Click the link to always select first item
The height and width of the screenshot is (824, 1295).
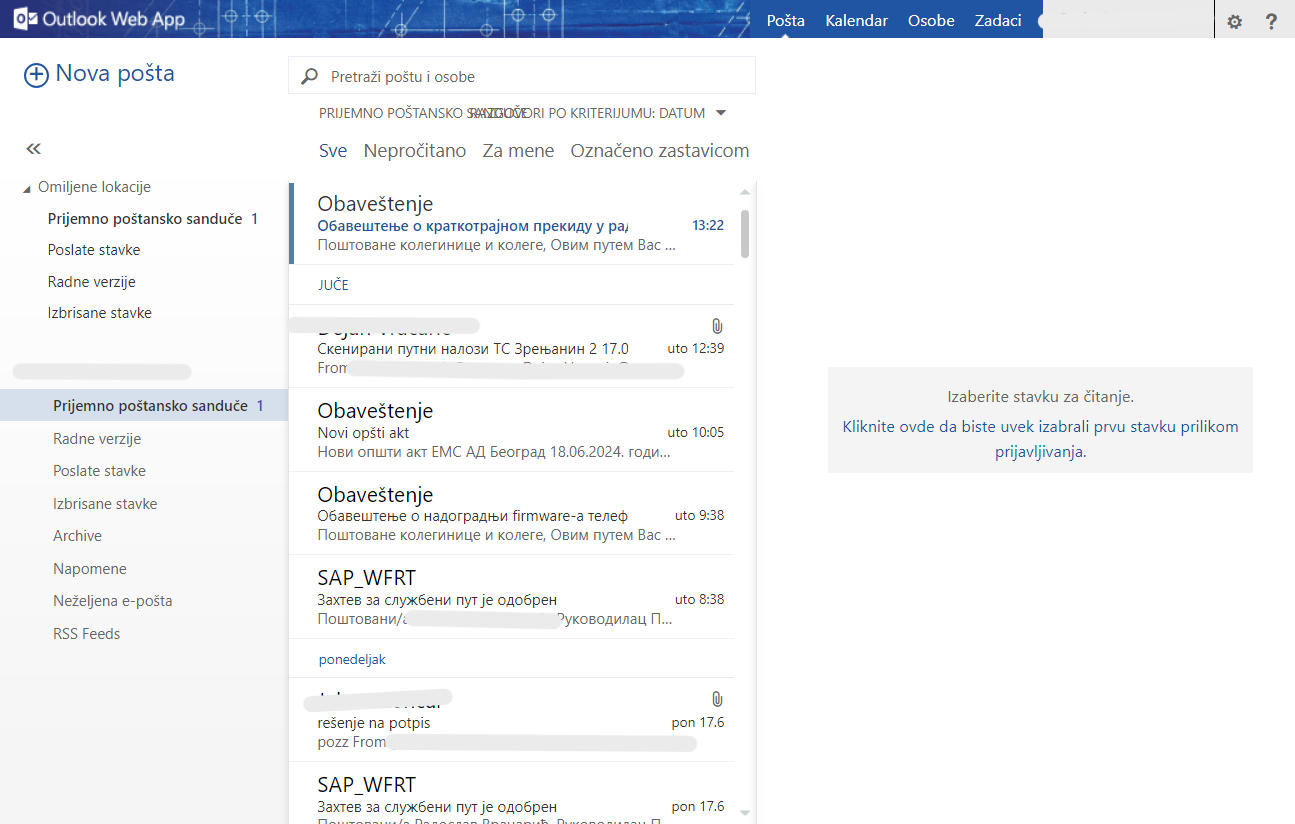pyautogui.click(x=1040, y=439)
